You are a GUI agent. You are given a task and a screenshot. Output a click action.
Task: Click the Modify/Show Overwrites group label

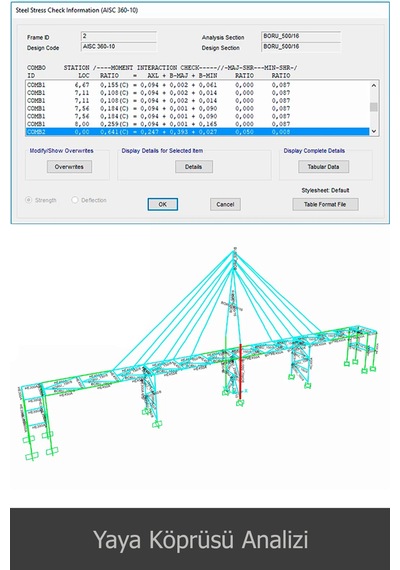pyautogui.click(x=61, y=150)
